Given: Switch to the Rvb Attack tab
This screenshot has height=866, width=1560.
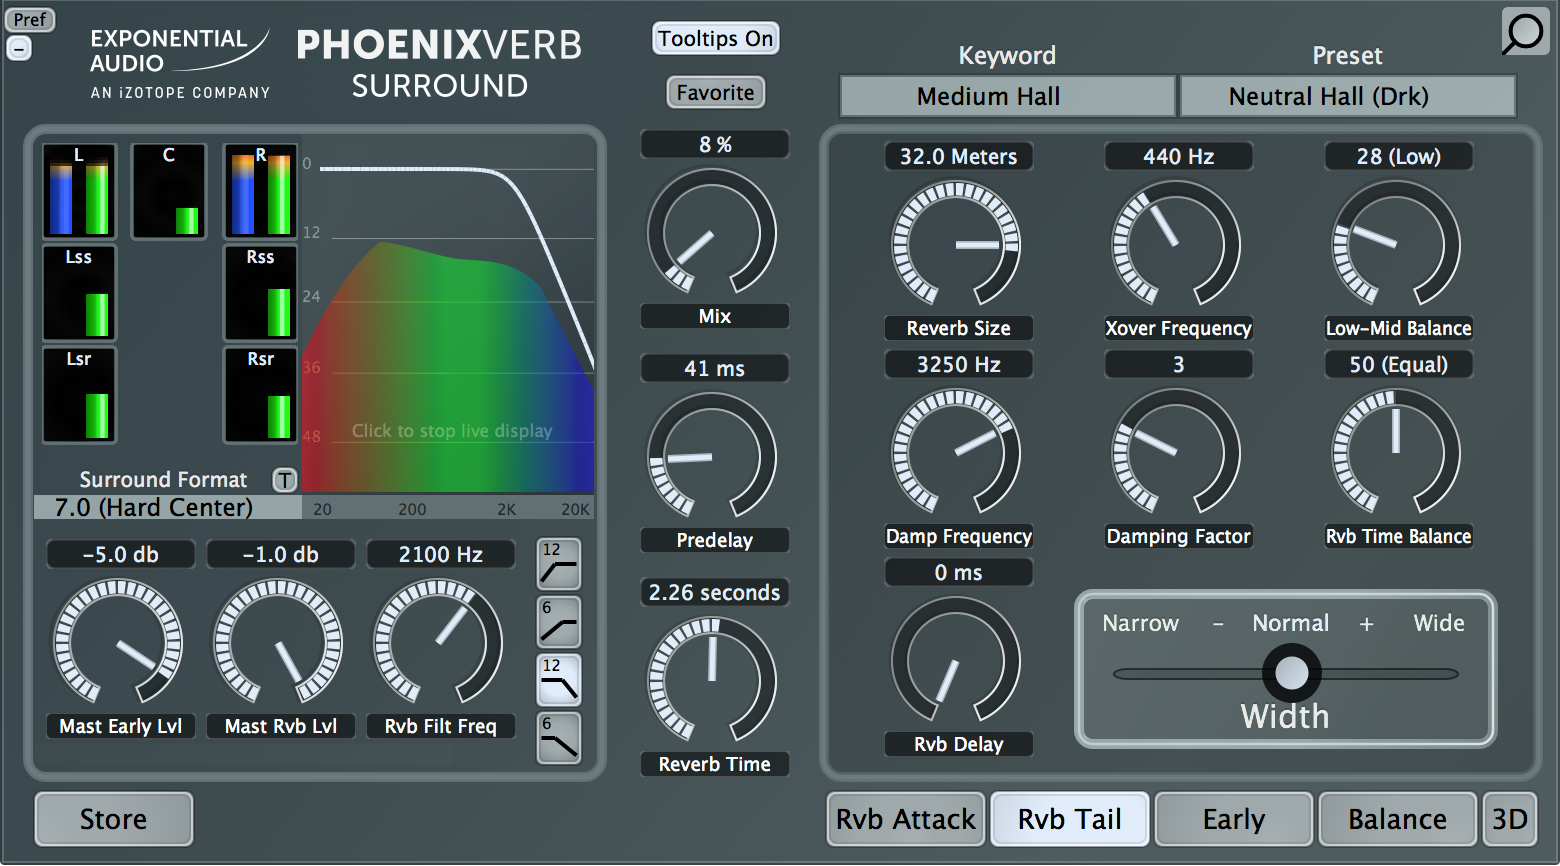Looking at the screenshot, I should [905, 819].
